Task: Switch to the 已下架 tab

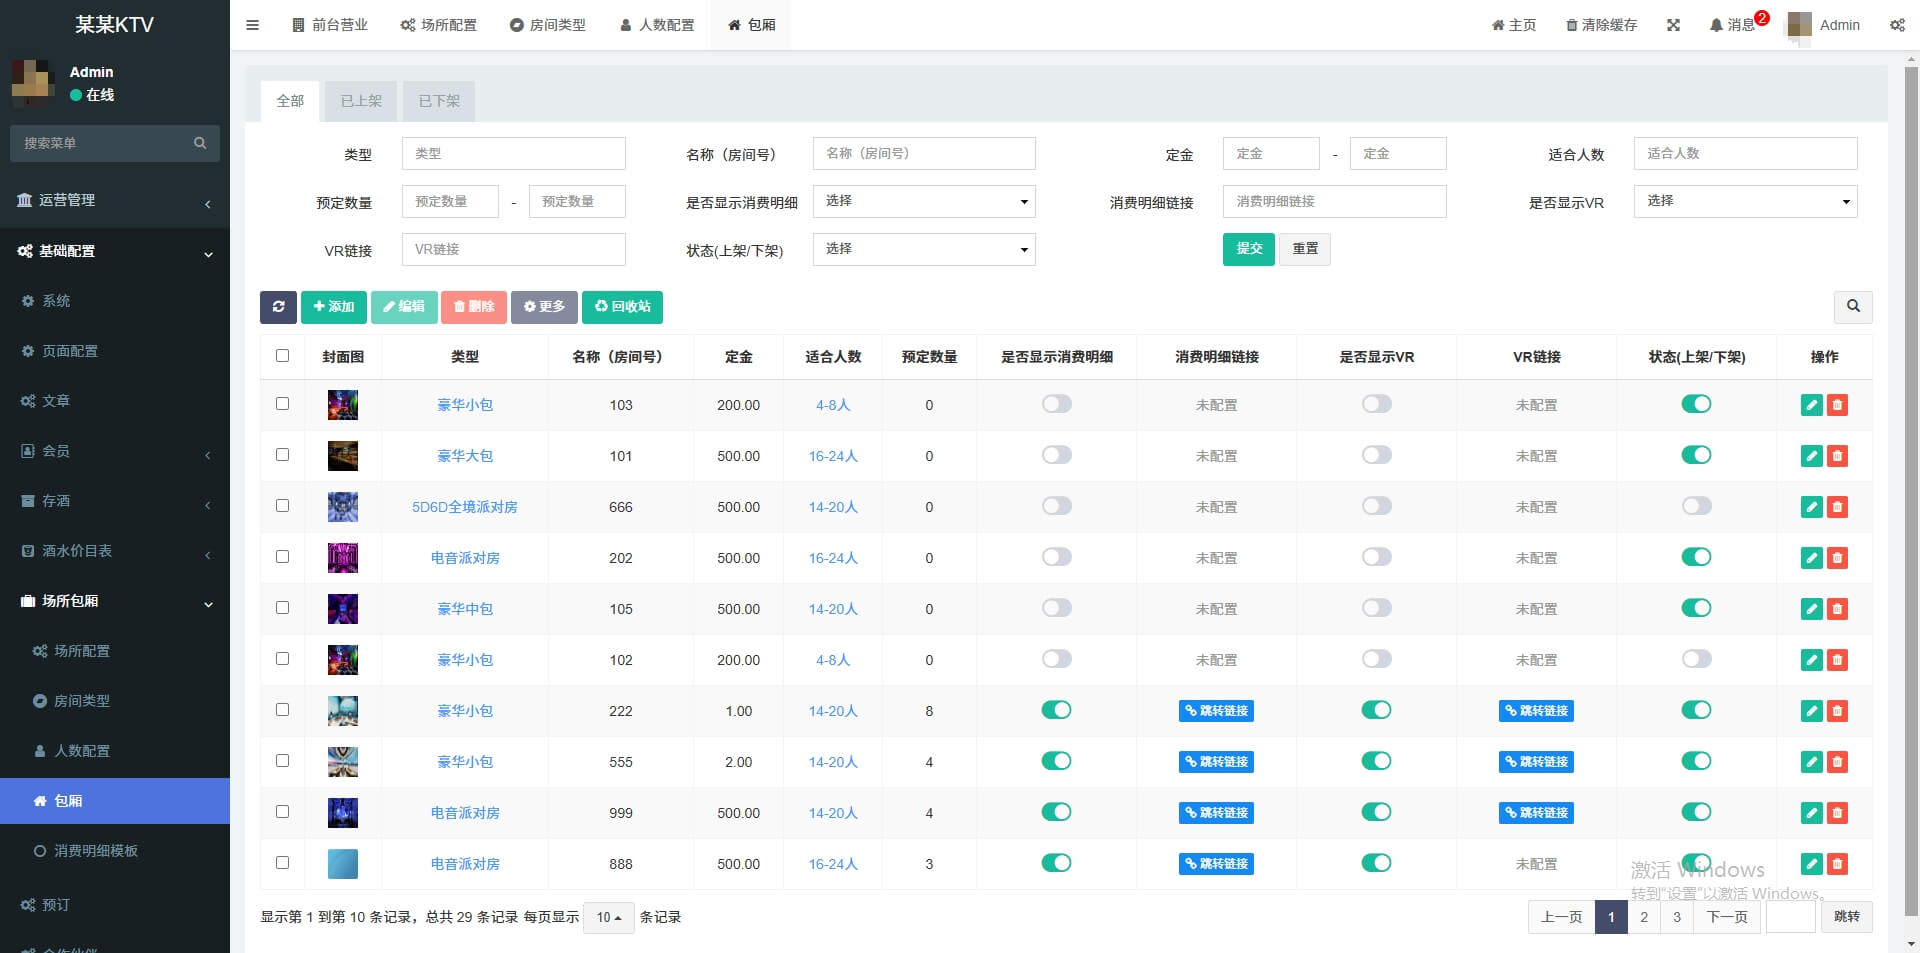Action: coord(438,100)
